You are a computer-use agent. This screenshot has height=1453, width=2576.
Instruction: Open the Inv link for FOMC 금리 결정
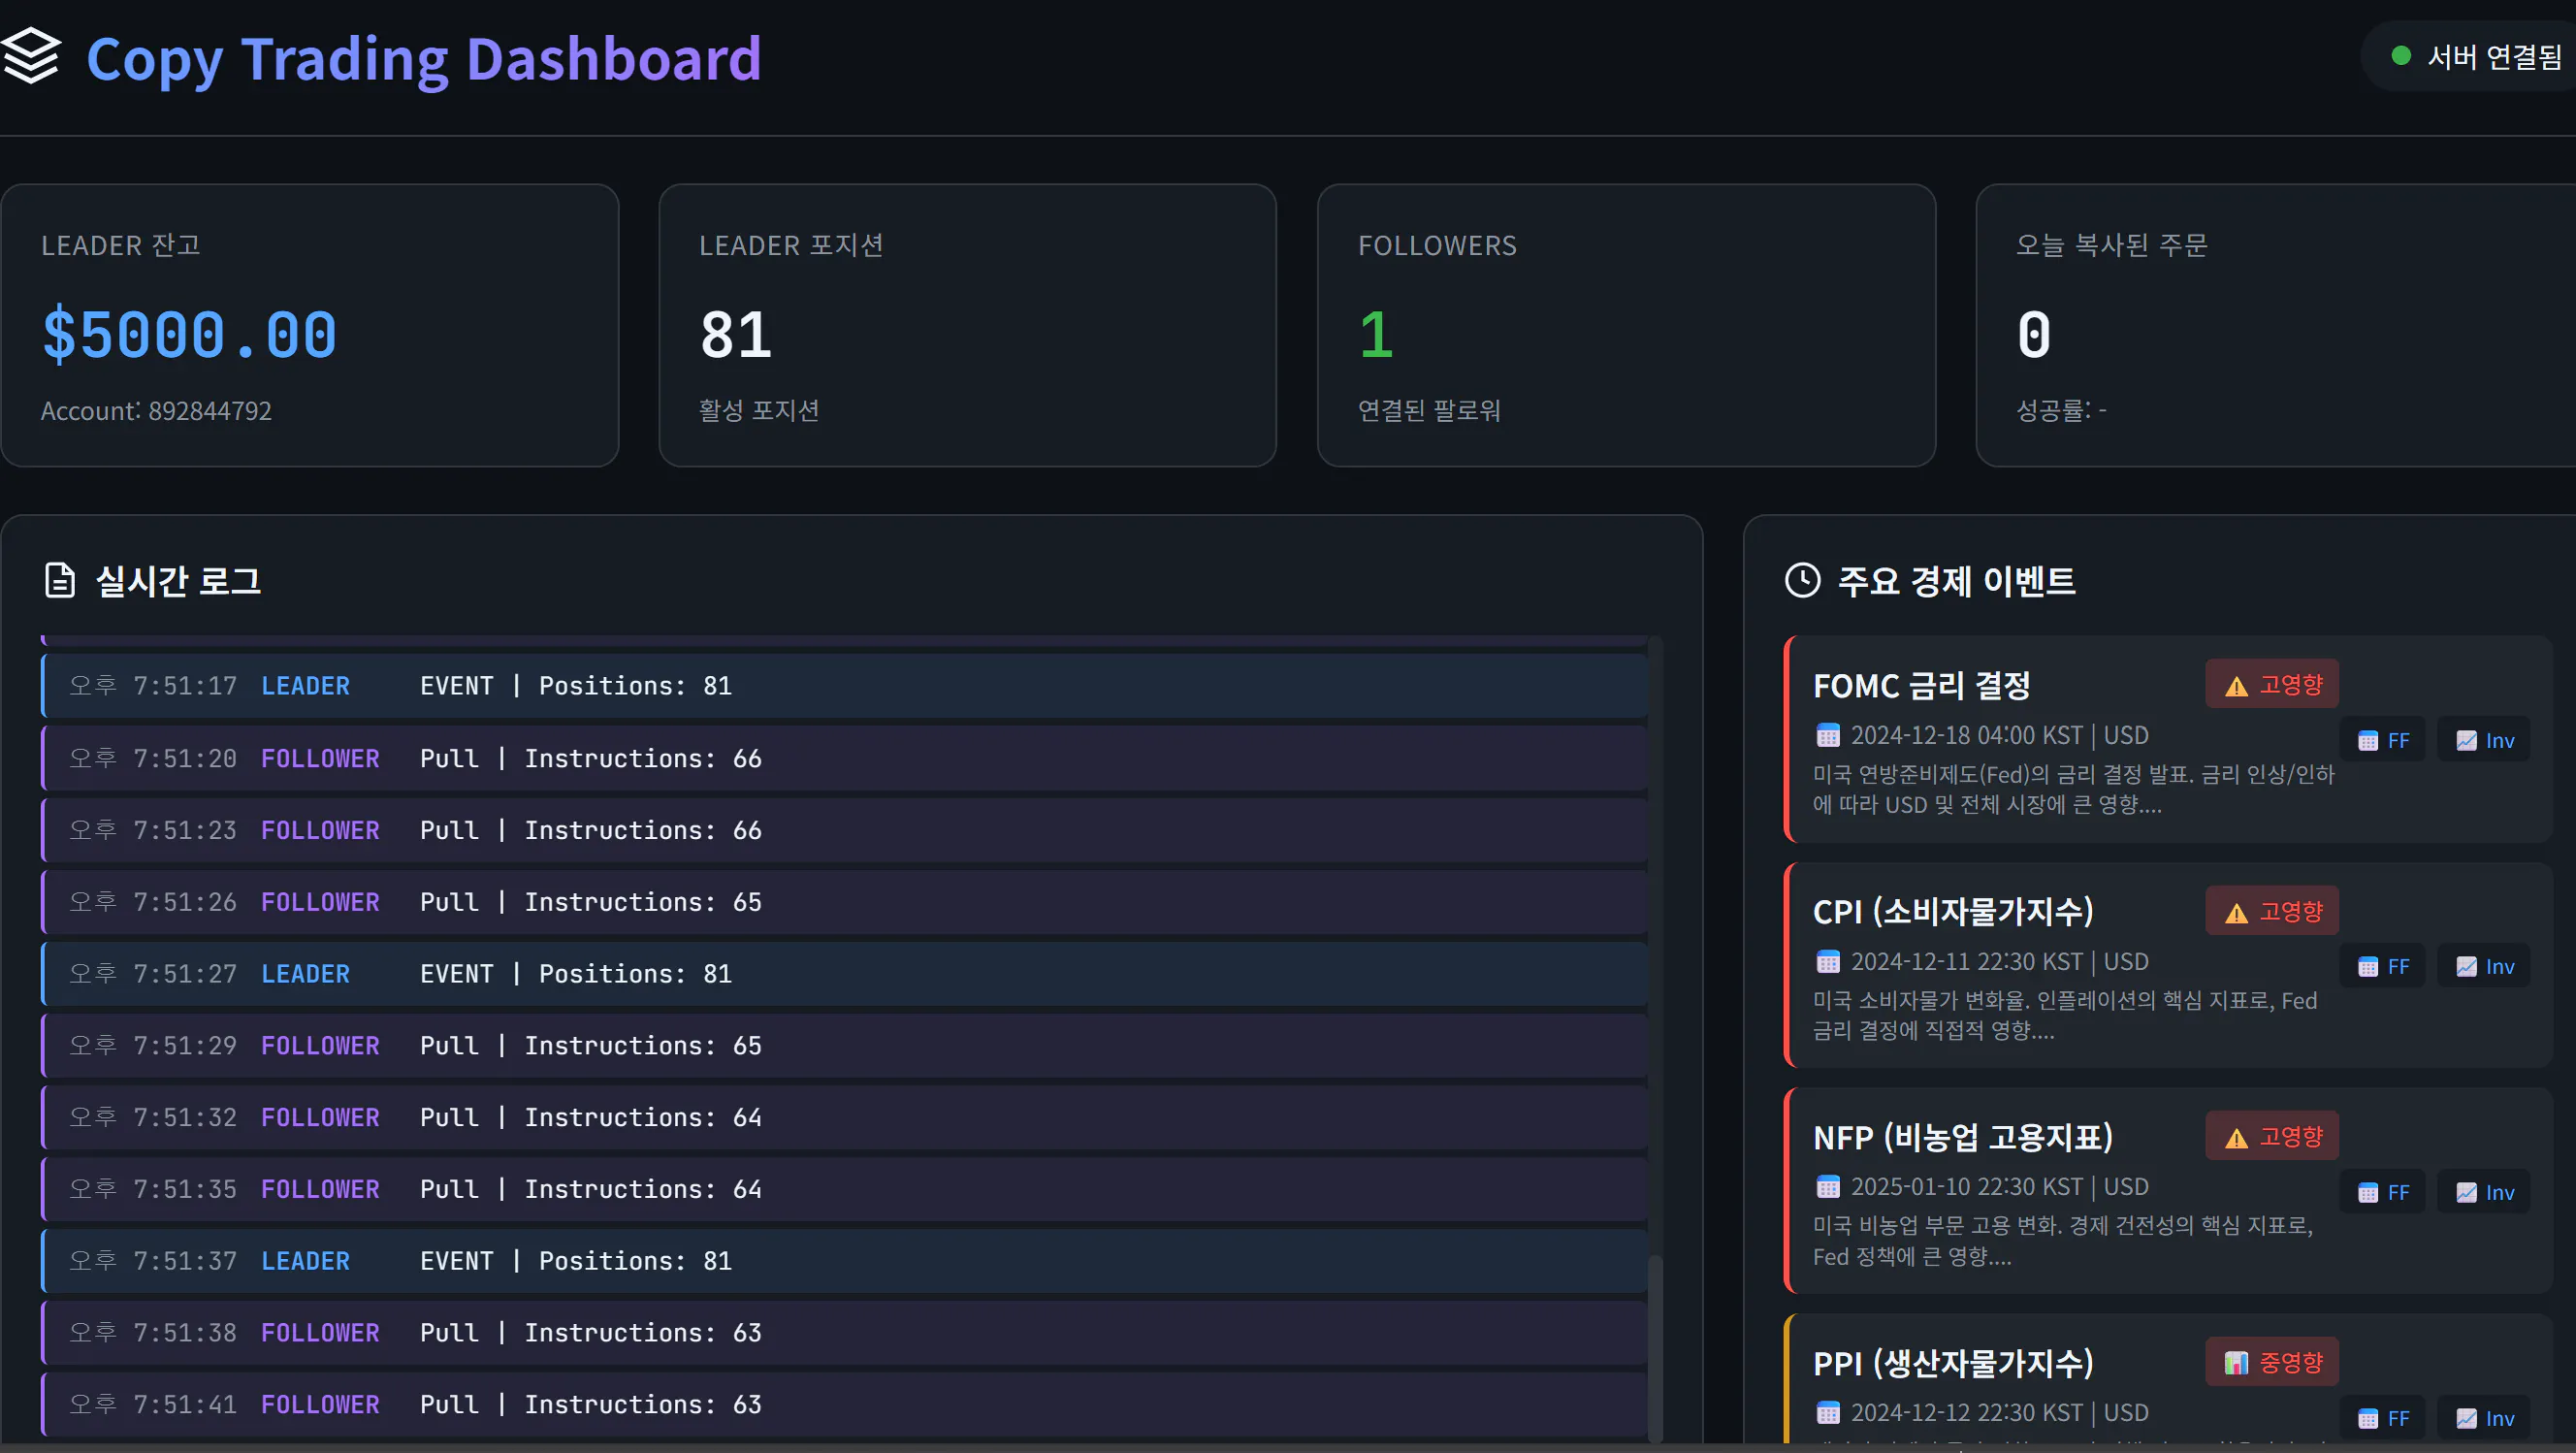(x=2484, y=740)
